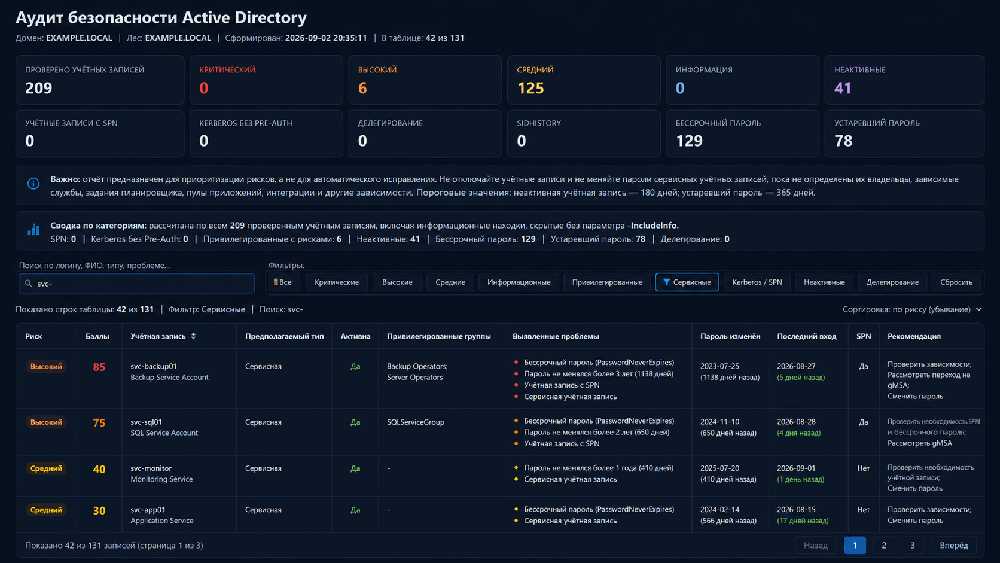Open the Информация card showing 0
Screen dimensions: 1000x563
click(742, 80)
